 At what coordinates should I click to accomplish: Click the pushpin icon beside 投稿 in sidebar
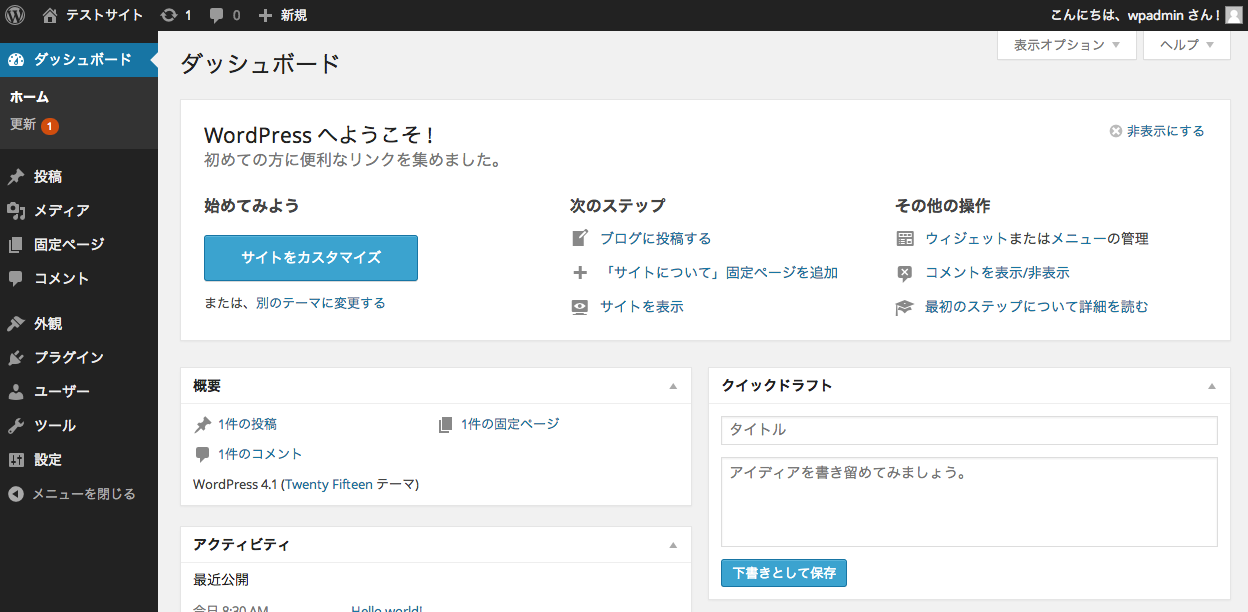[15, 177]
